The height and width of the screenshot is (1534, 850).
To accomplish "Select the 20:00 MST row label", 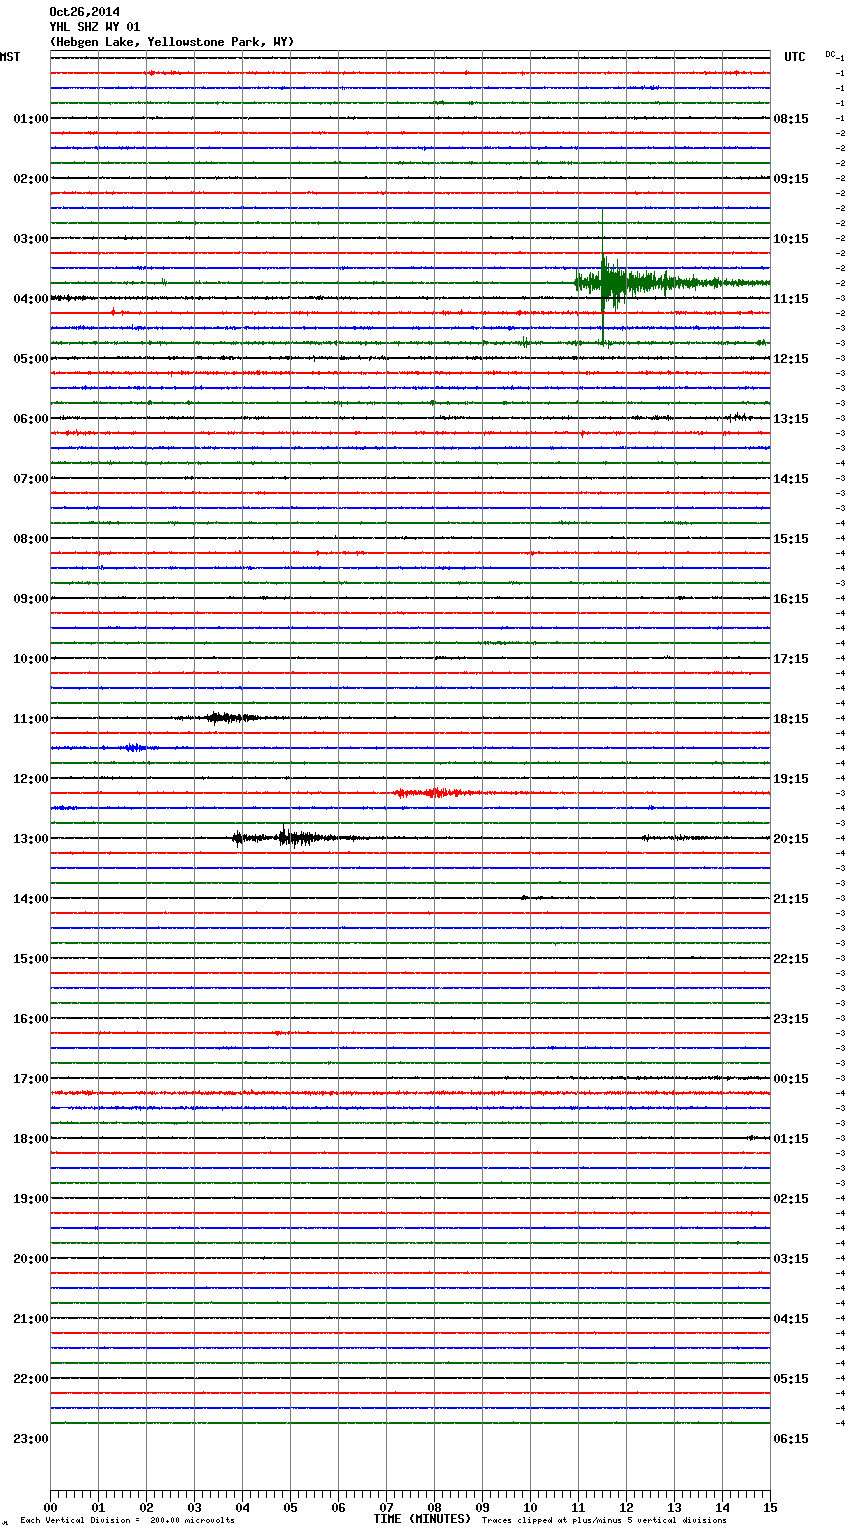I will coord(31,1259).
